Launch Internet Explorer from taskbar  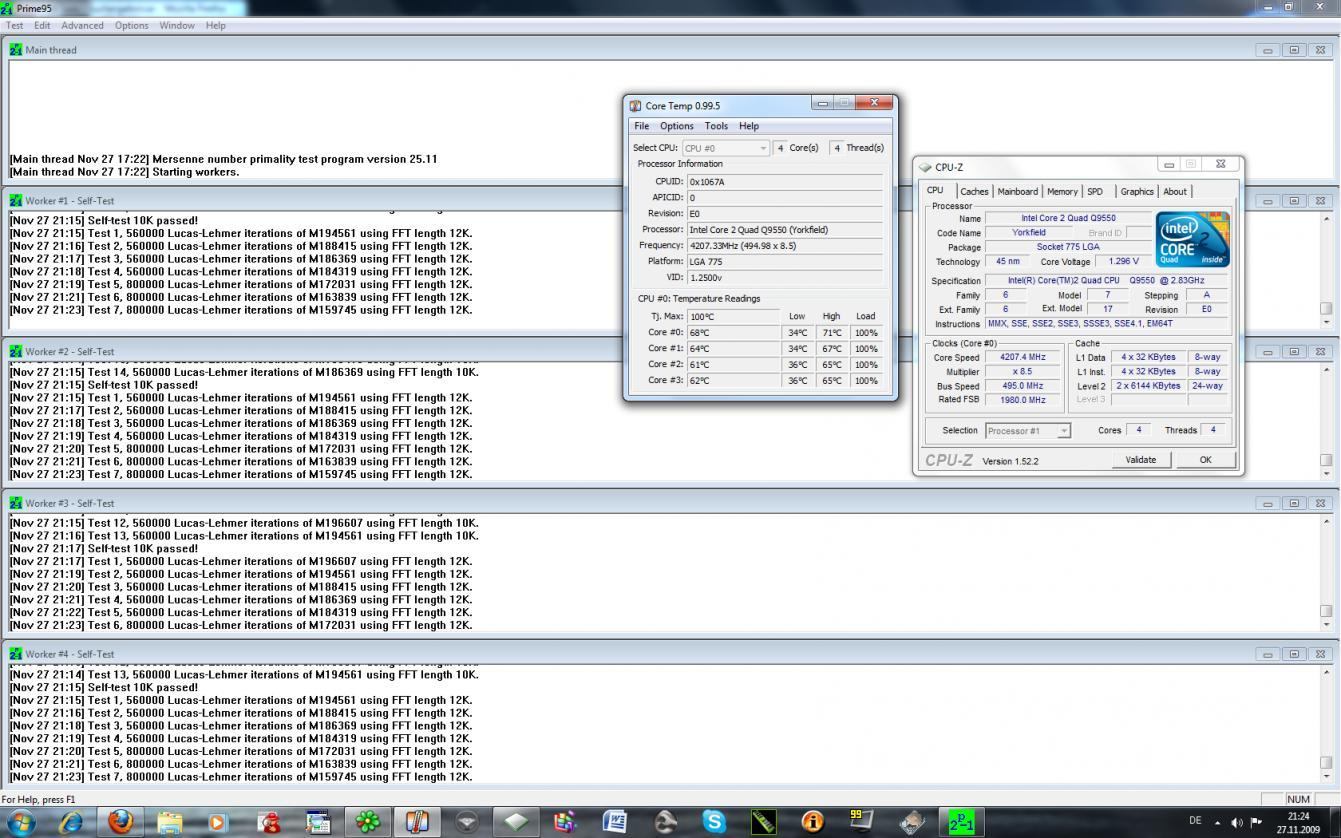71,822
